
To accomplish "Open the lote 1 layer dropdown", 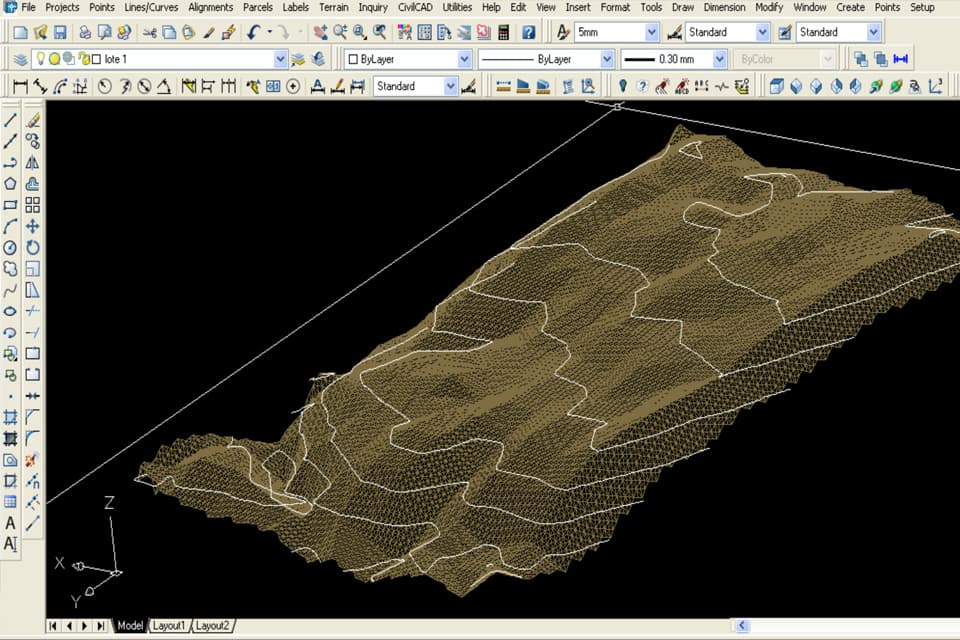I will [x=280, y=60].
